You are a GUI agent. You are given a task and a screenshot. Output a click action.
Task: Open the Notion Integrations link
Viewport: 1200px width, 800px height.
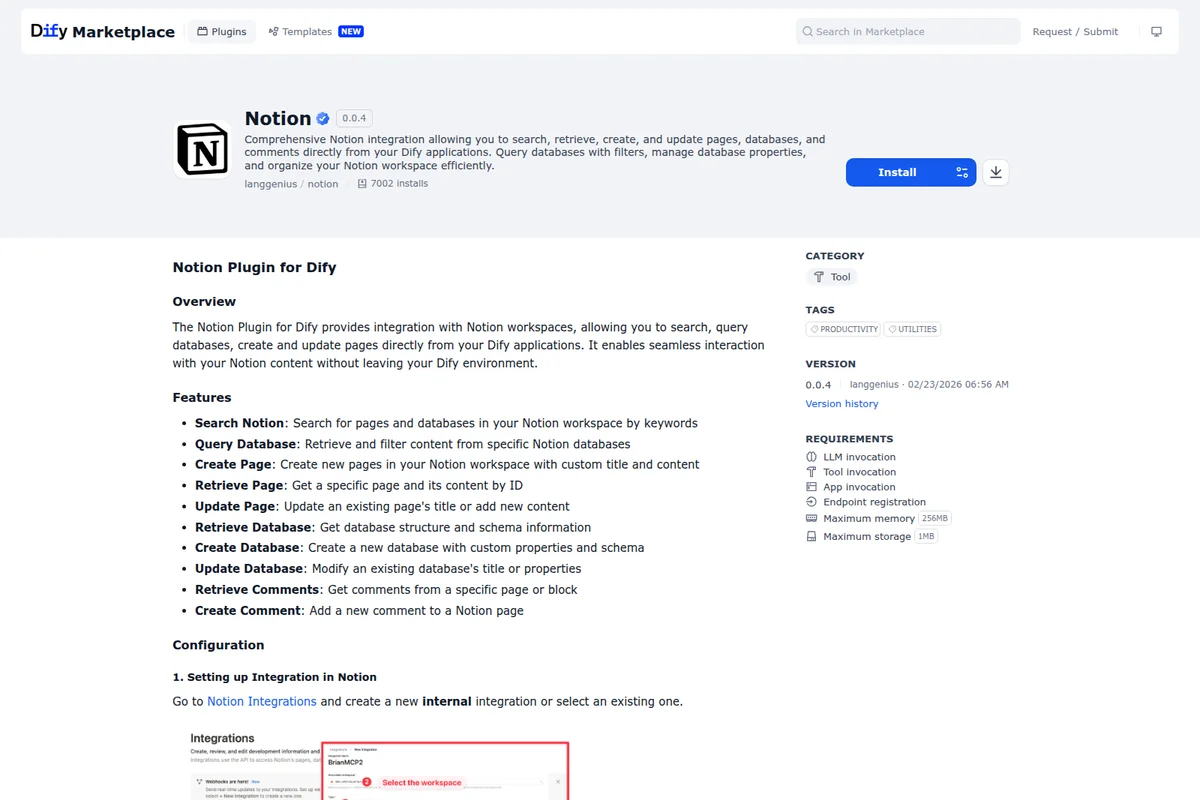(x=261, y=701)
